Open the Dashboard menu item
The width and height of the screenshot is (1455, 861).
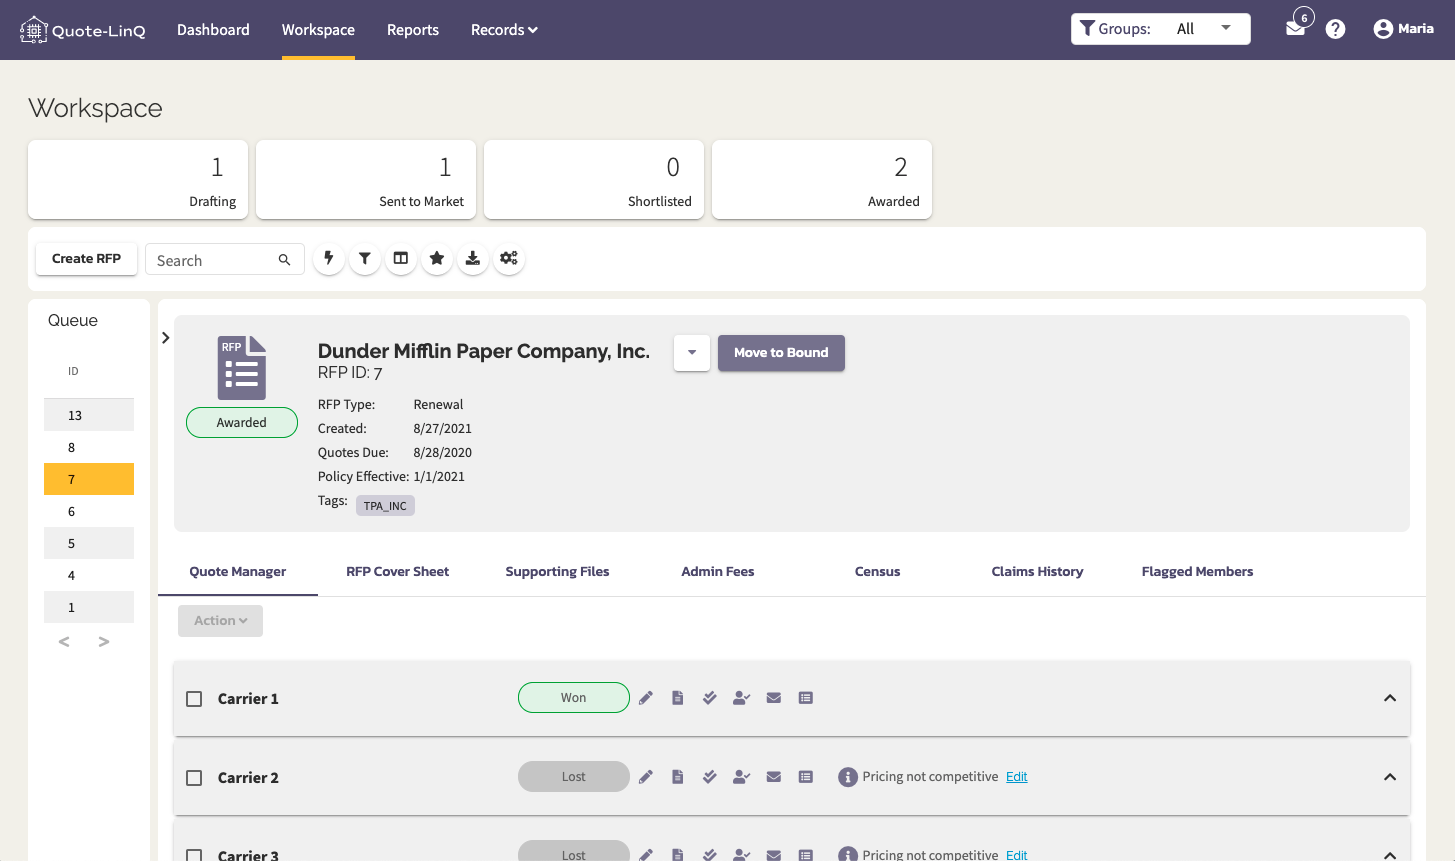213,30
